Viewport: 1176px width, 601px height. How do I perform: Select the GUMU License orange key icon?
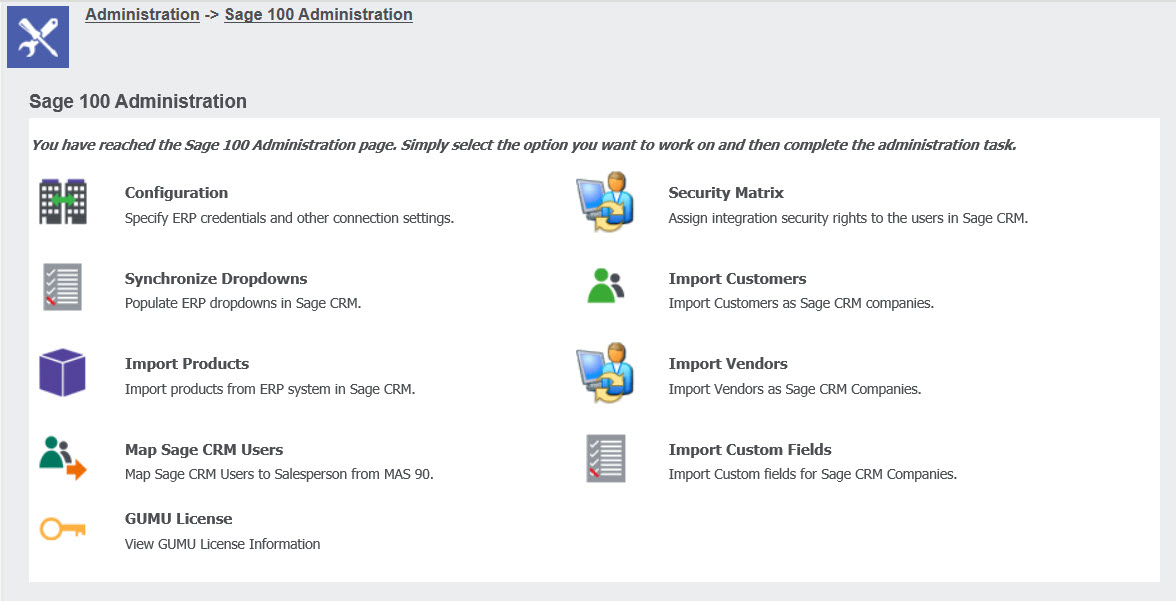(63, 530)
